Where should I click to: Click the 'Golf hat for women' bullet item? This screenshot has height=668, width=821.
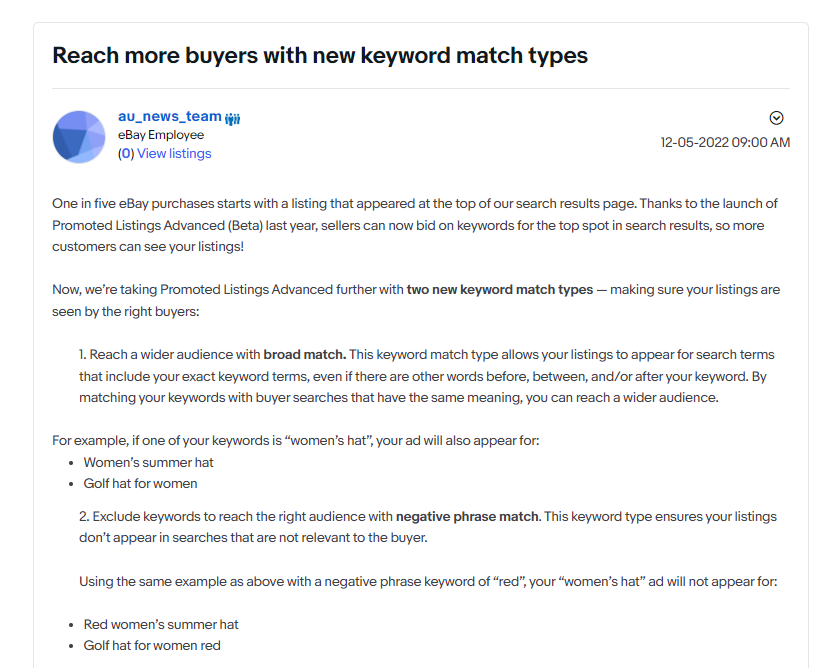click(140, 483)
